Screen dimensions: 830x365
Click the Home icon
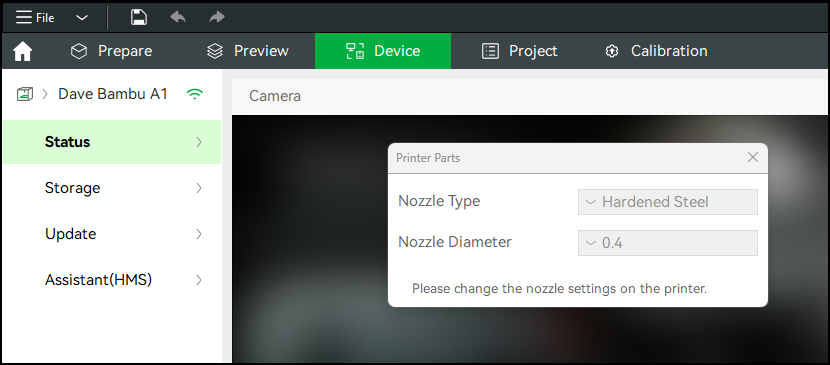pyautogui.click(x=23, y=51)
